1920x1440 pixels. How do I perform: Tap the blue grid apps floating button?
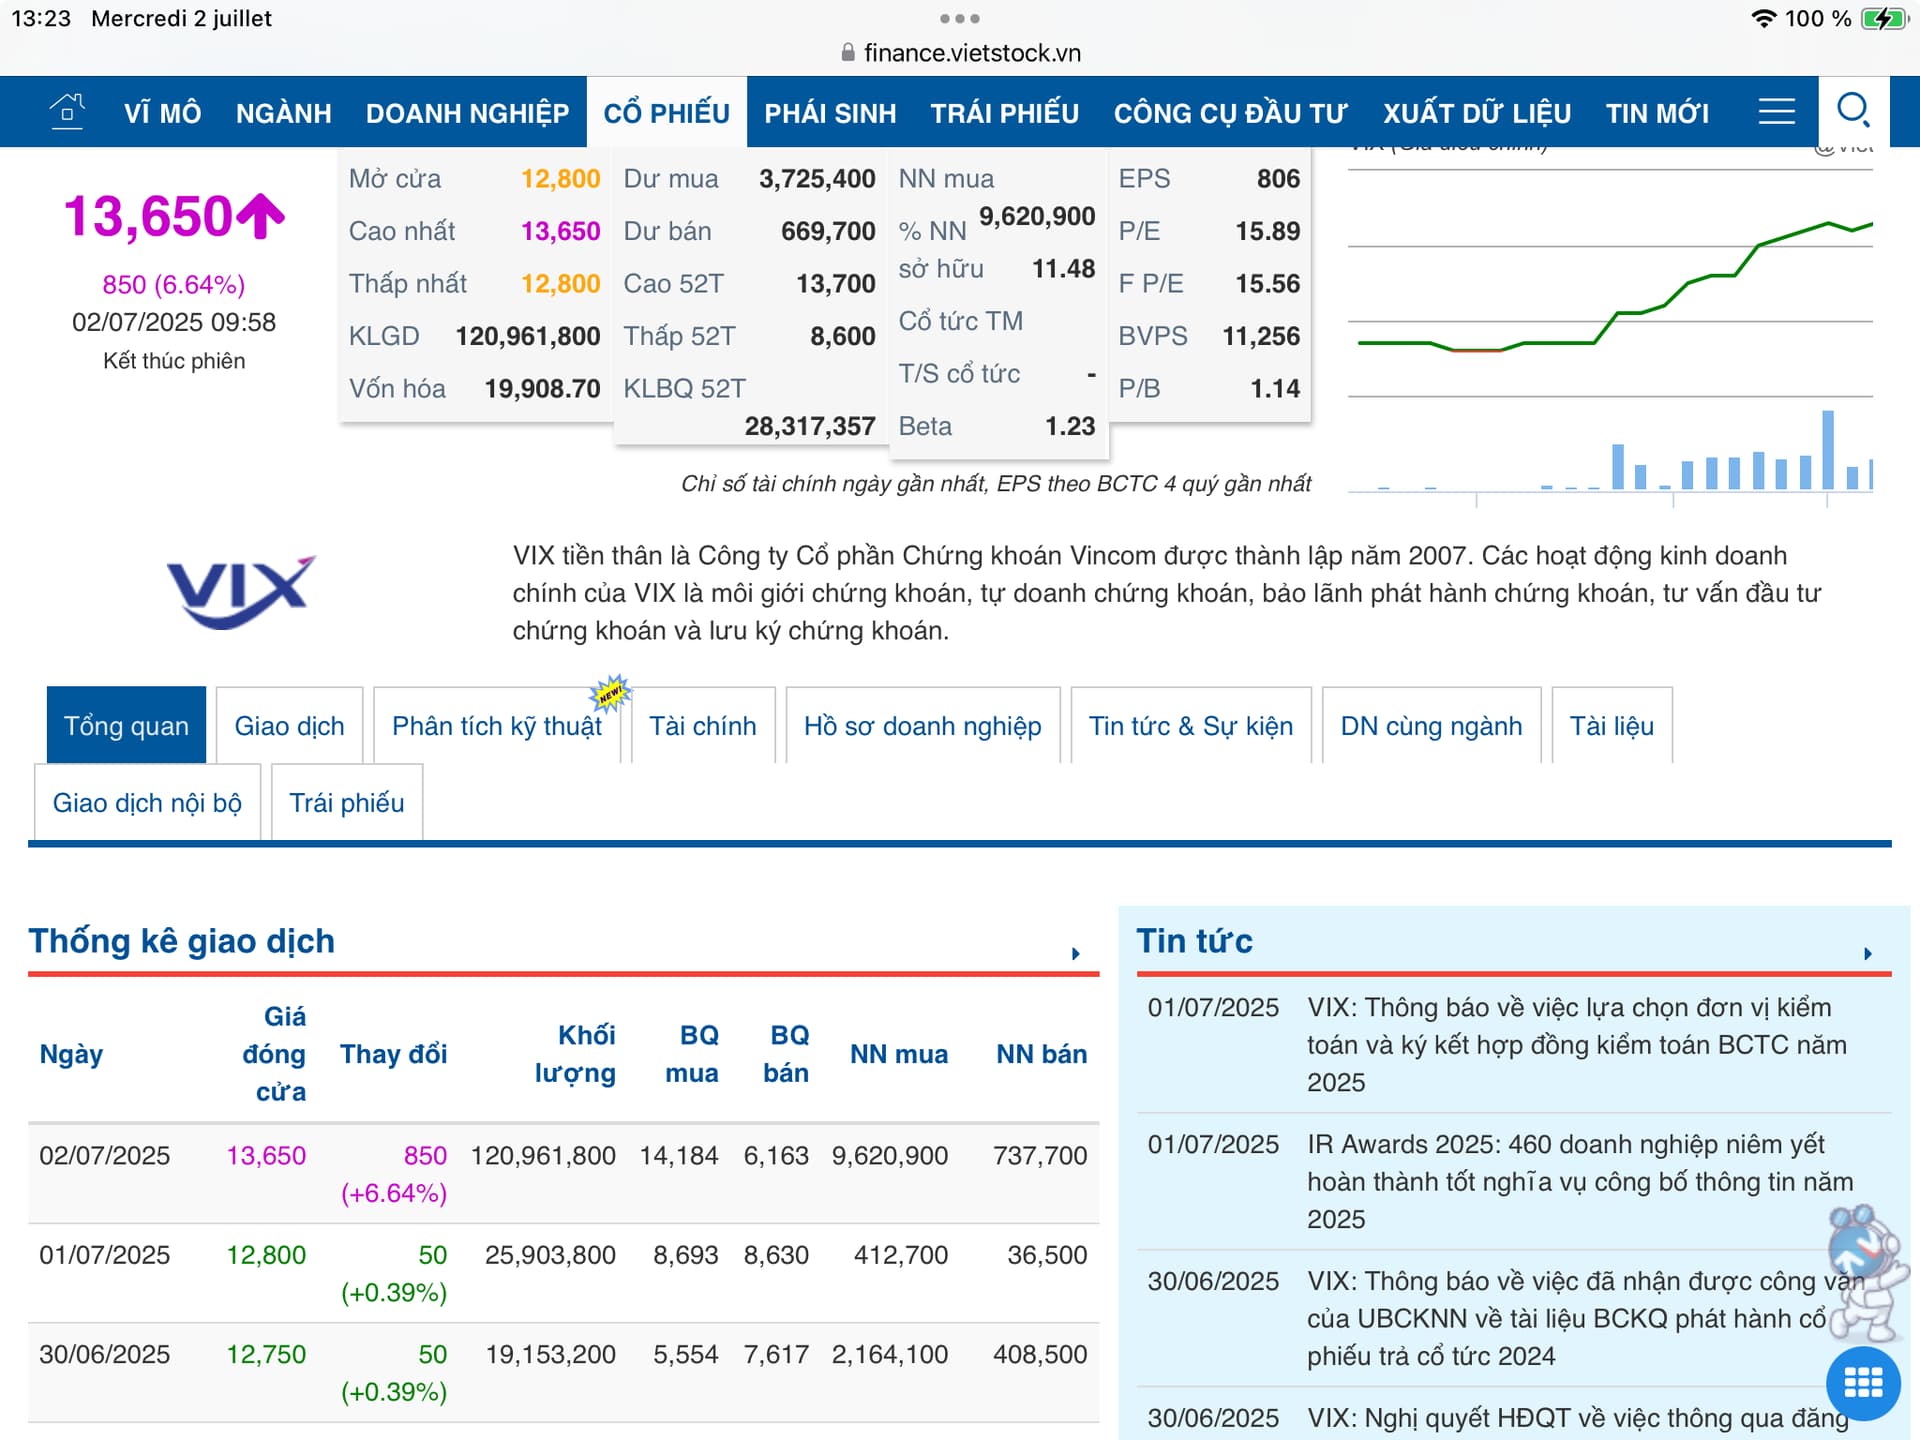pos(1862,1383)
